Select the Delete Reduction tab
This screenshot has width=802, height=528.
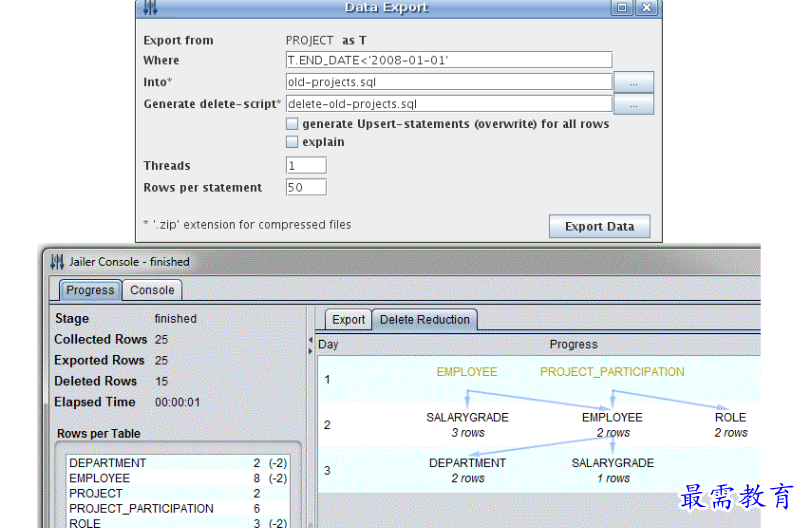[x=425, y=320]
